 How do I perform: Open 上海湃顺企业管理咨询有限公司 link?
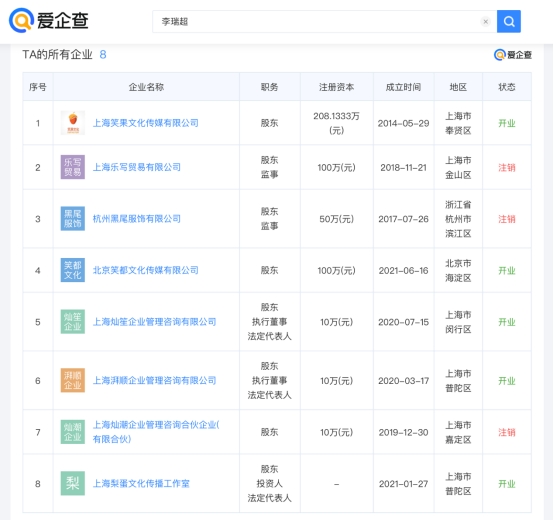154,380
